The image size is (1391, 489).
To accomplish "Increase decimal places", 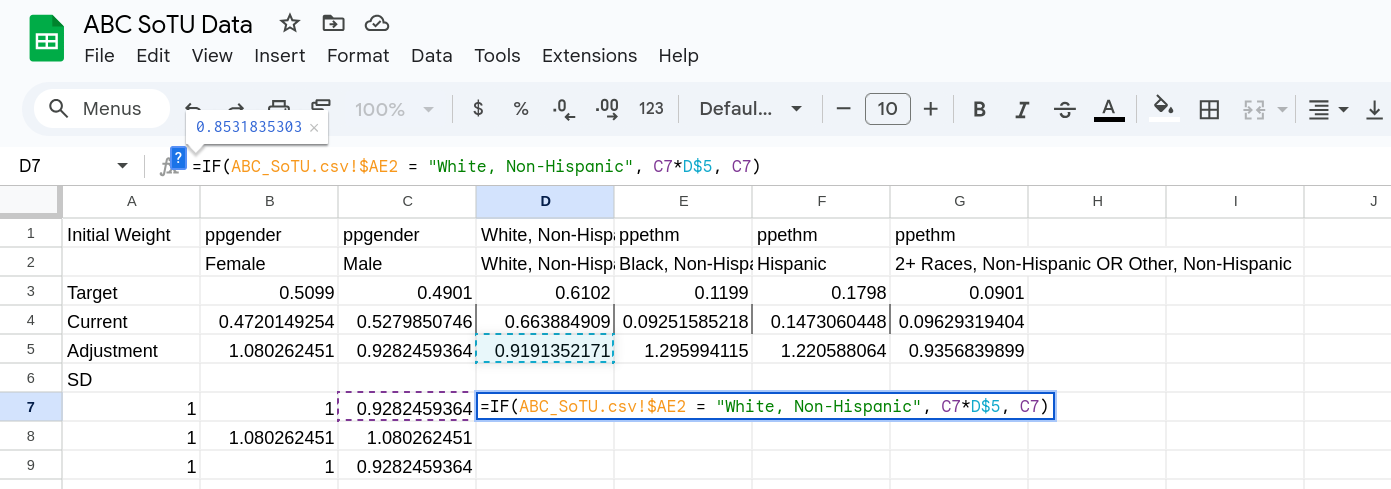I will (x=606, y=109).
